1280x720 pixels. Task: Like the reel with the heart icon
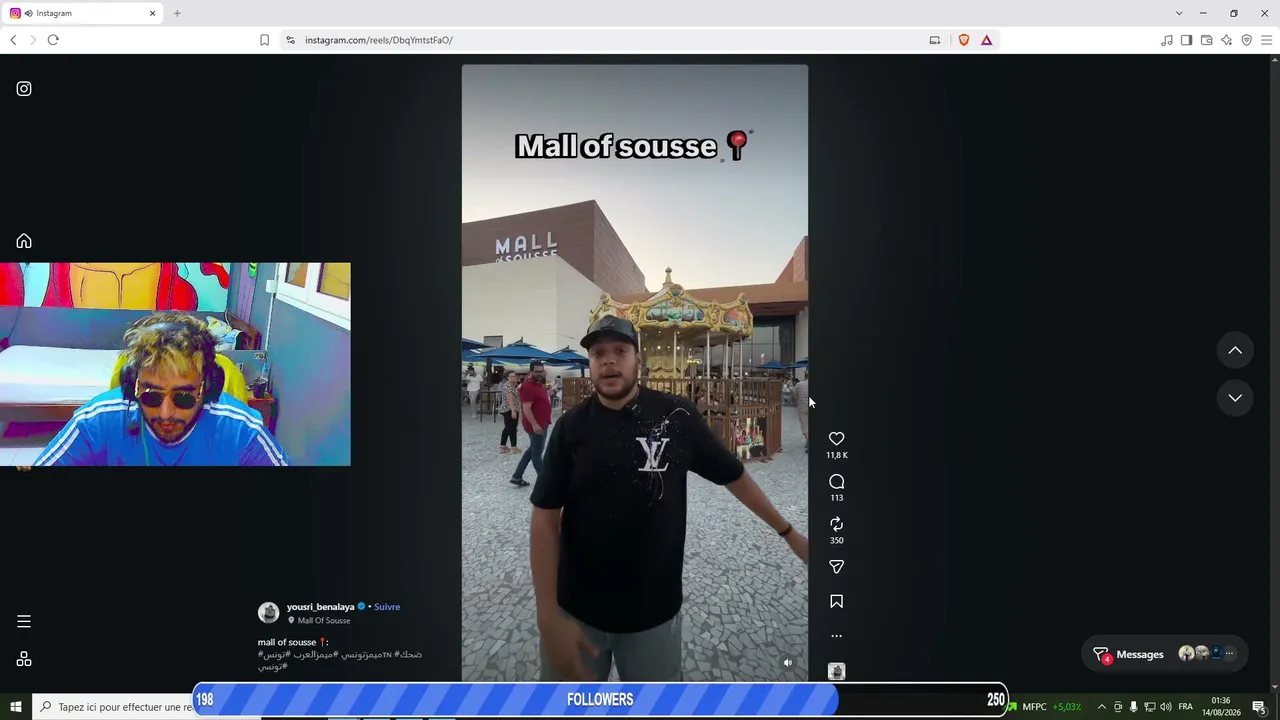(x=837, y=439)
